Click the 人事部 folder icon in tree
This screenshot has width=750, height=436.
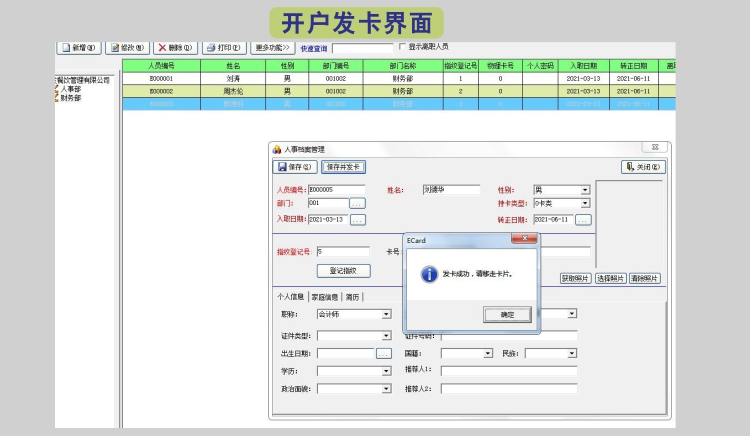(x=56, y=89)
